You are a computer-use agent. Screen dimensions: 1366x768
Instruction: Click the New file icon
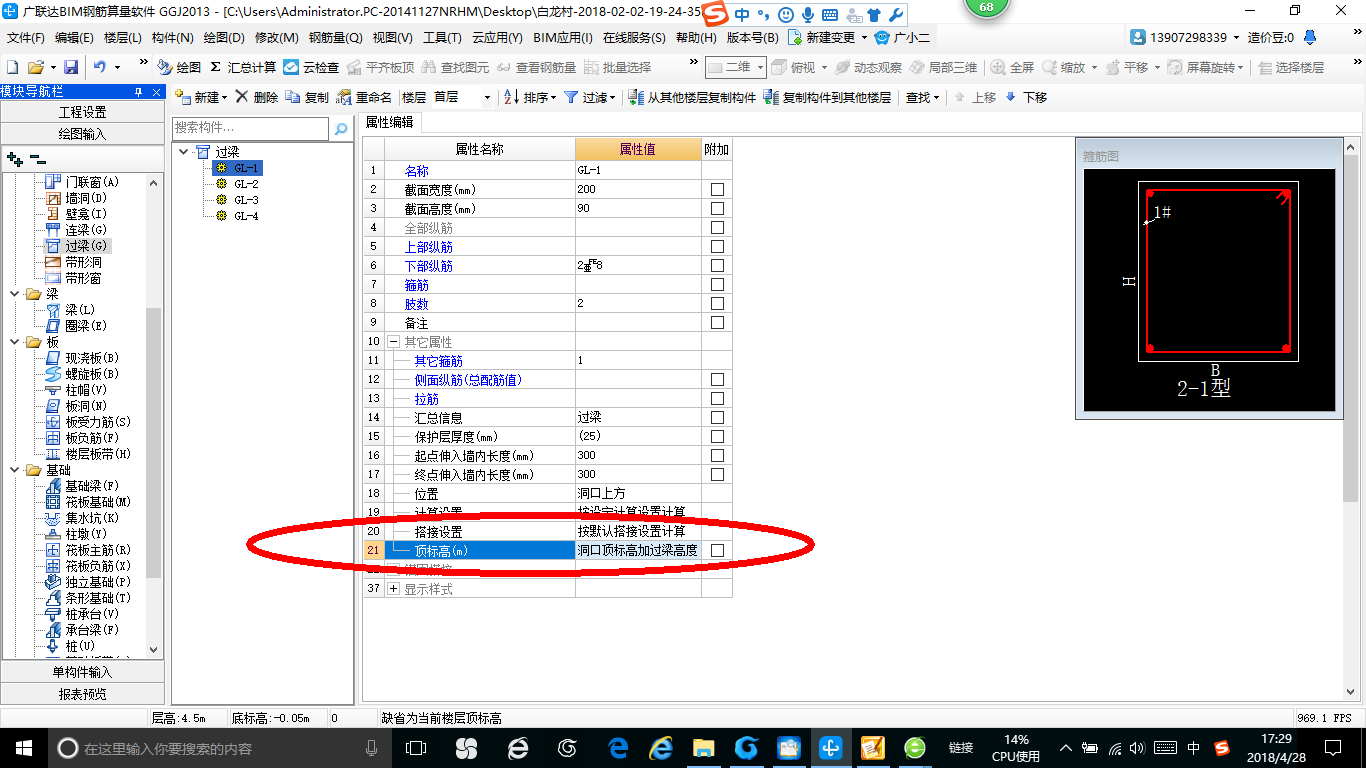click(x=13, y=67)
